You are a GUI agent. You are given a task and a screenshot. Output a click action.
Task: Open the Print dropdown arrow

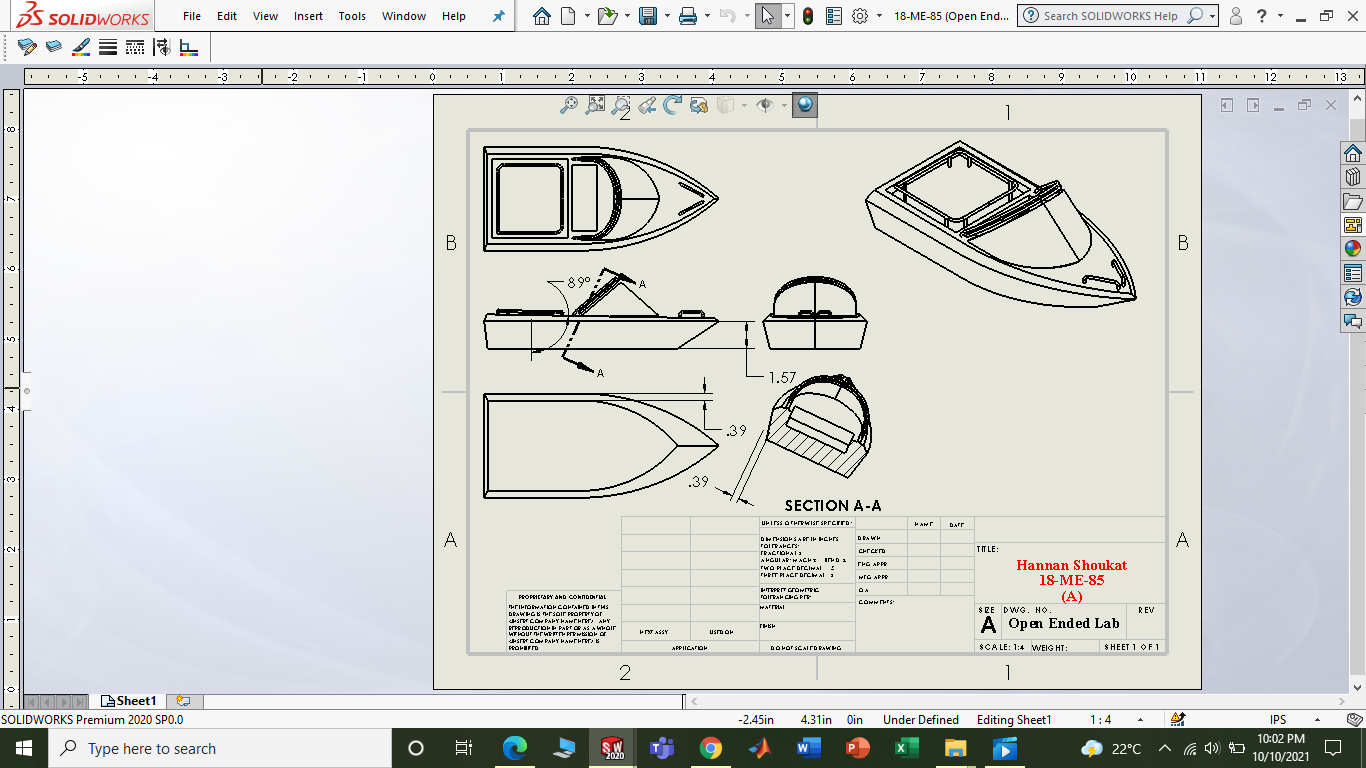tap(706, 16)
